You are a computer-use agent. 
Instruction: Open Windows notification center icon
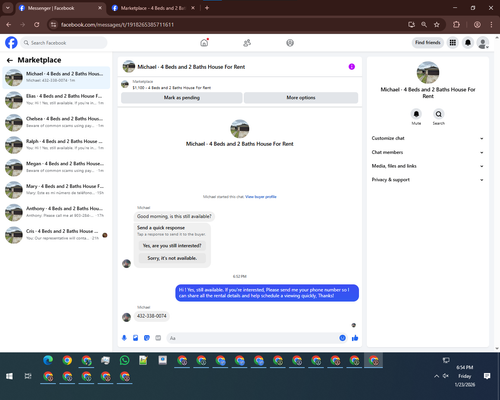(x=487, y=376)
